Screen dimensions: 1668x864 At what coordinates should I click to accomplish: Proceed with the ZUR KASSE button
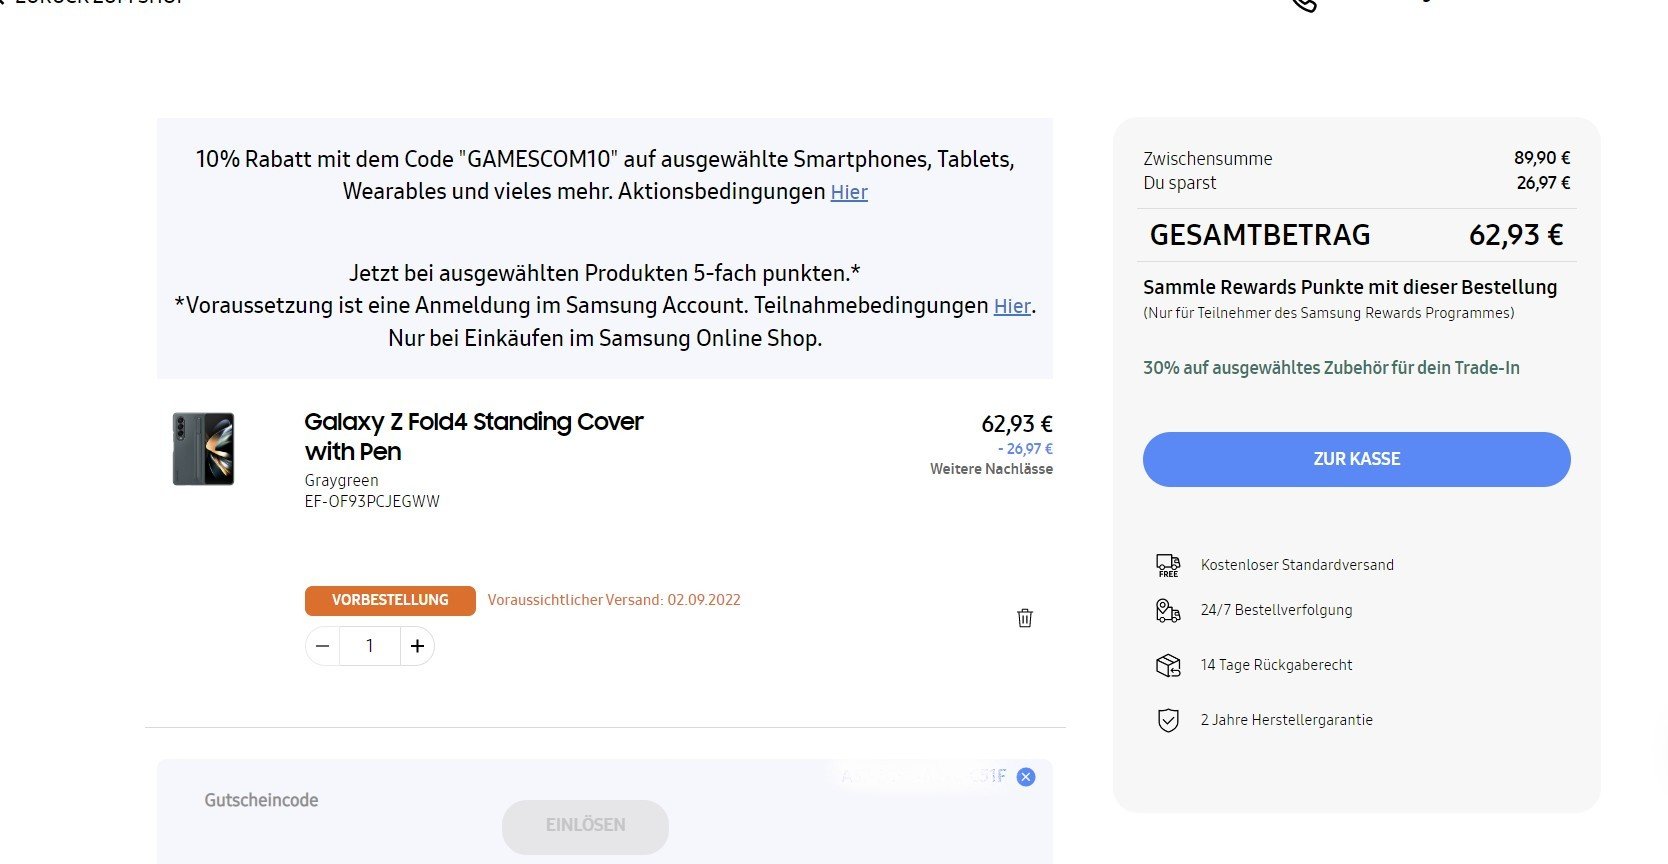(x=1356, y=459)
